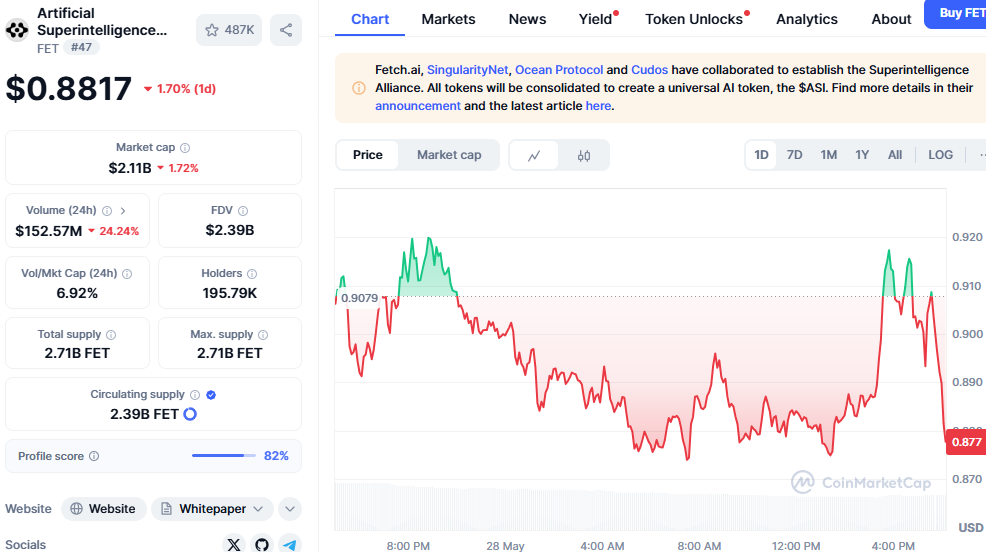Open the Yield tab
Screen dimensions: 986x552
(596, 19)
